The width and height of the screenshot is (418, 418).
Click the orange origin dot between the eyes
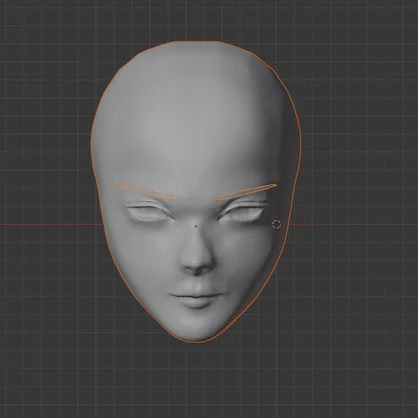pyautogui.click(x=196, y=226)
